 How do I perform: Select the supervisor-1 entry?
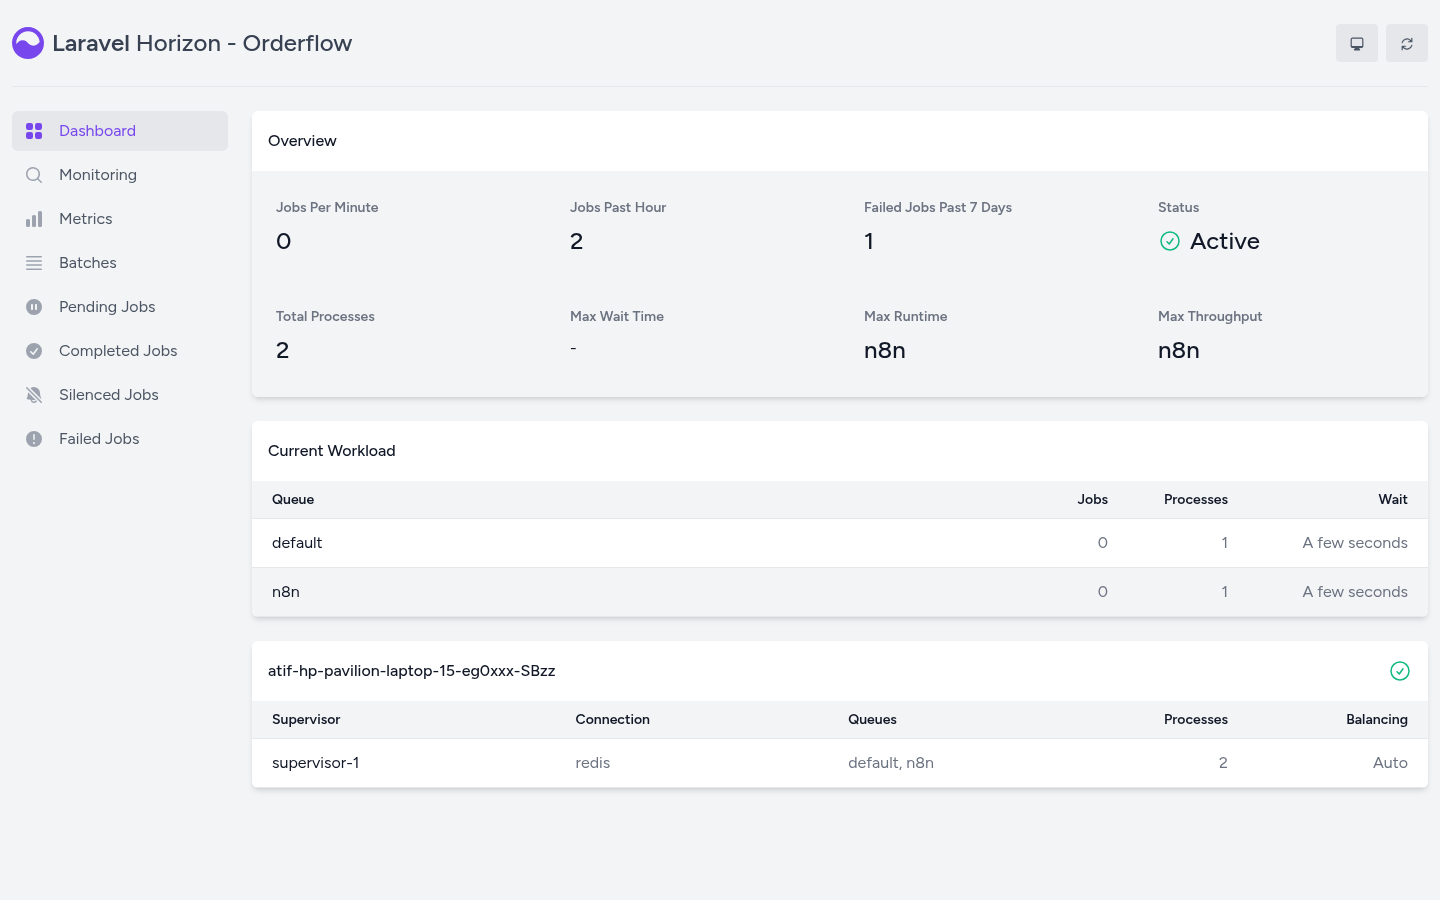pyautogui.click(x=316, y=763)
